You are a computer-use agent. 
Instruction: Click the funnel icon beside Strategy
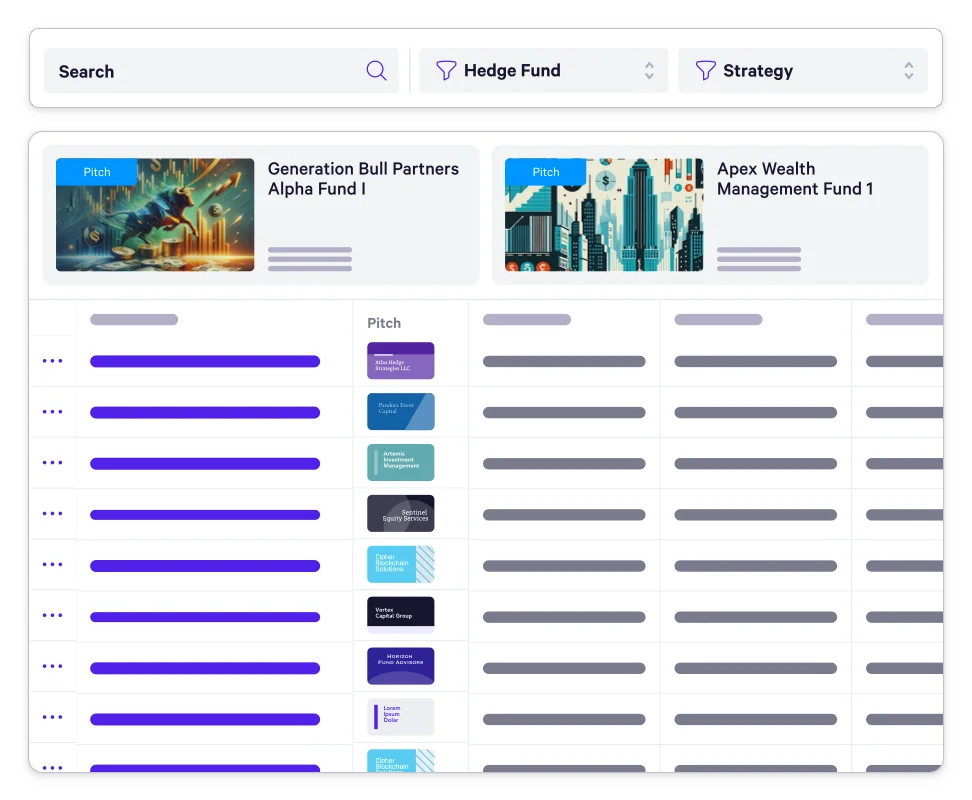point(705,71)
